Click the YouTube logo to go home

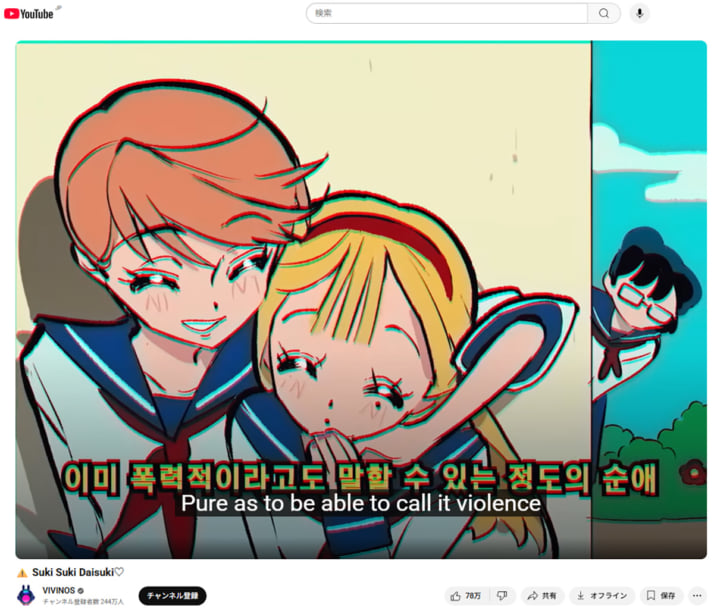31,13
